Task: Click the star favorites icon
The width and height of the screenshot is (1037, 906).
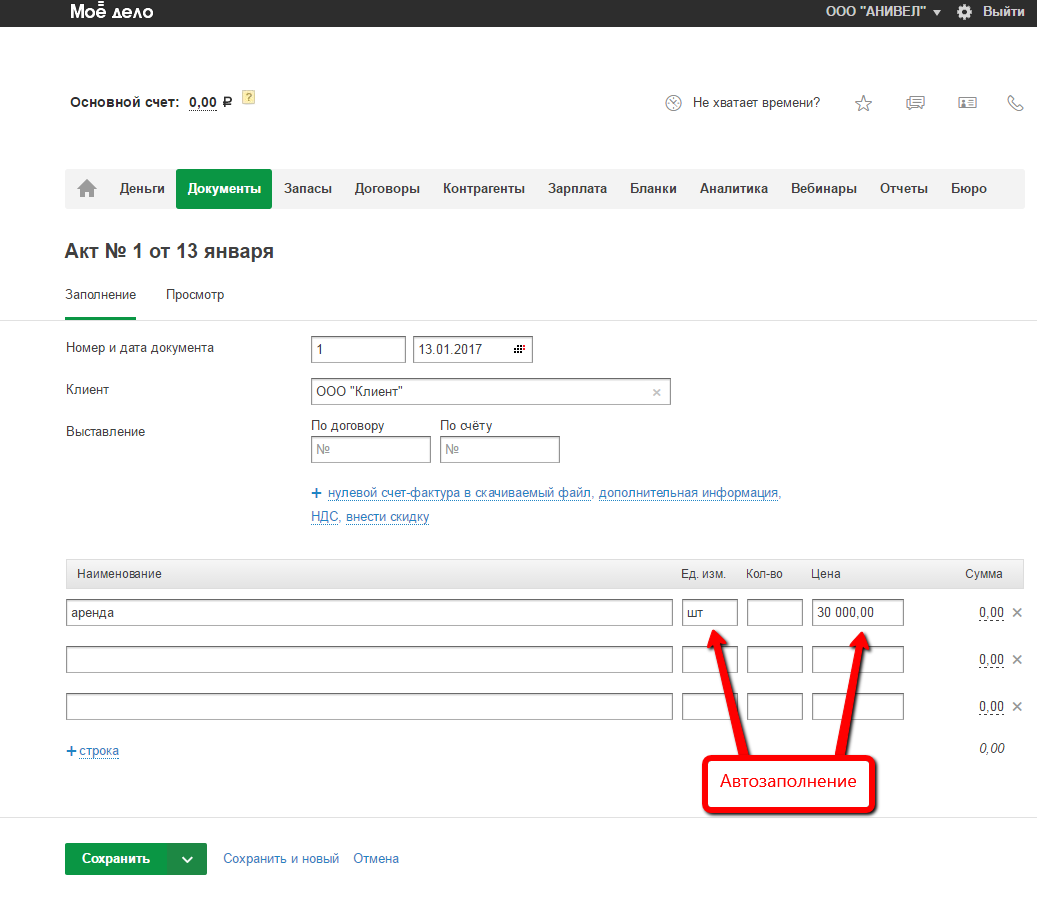Action: pyautogui.click(x=863, y=103)
